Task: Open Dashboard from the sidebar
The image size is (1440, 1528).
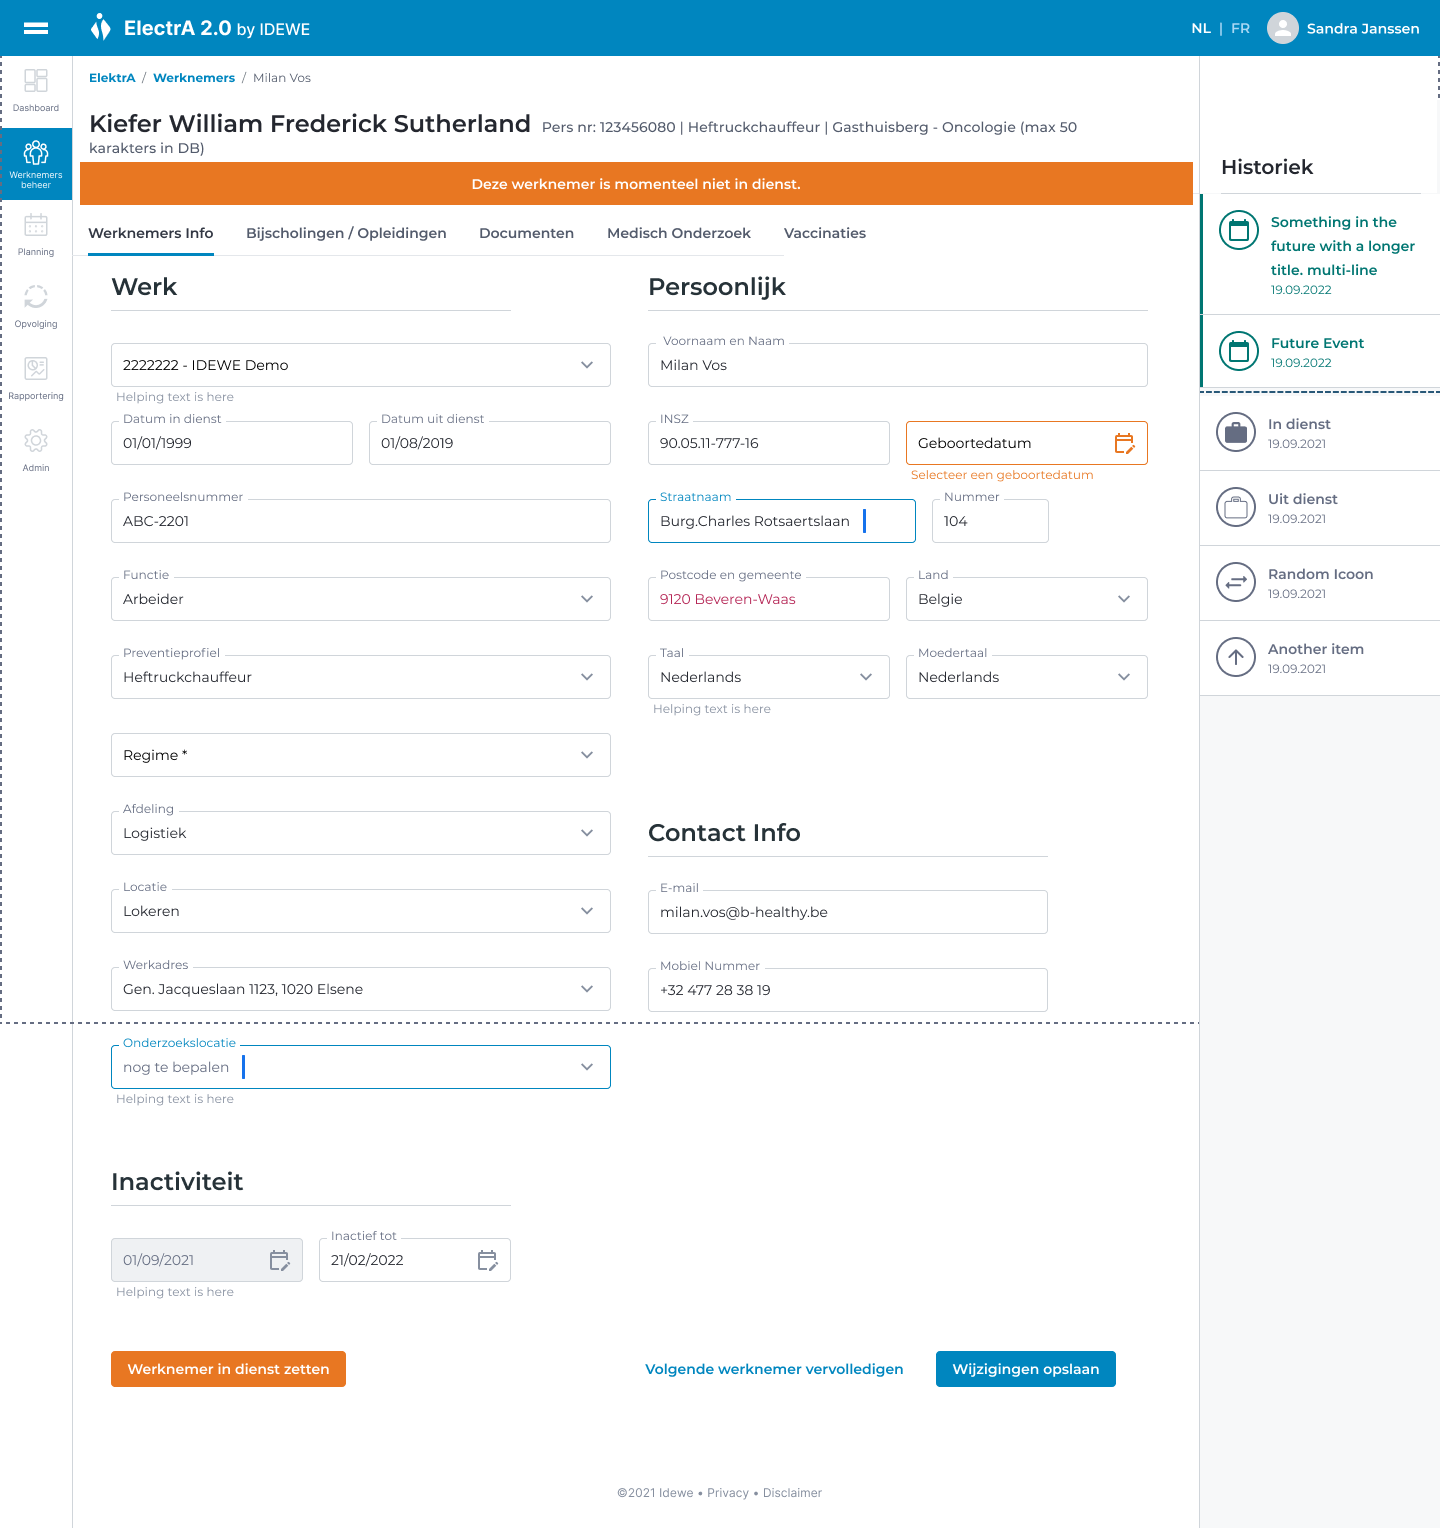Action: coord(36,90)
